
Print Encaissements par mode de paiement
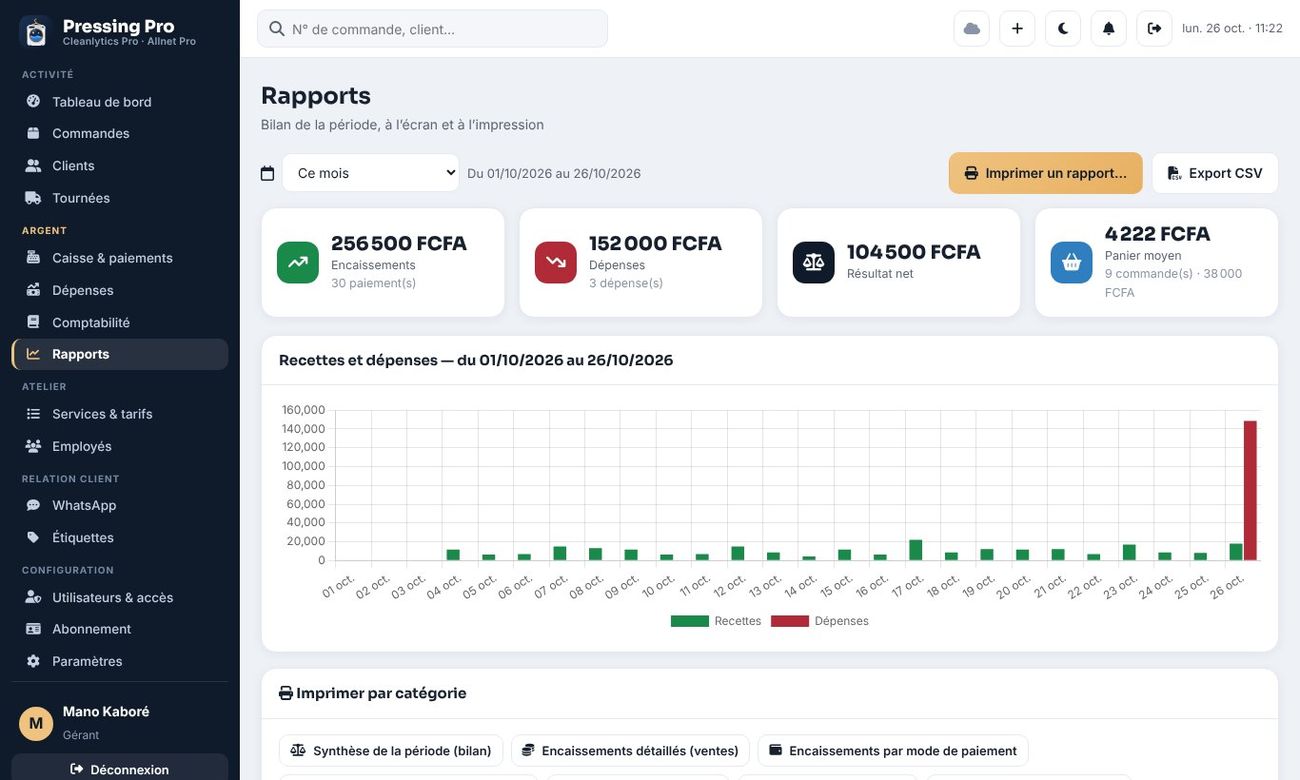pos(893,751)
